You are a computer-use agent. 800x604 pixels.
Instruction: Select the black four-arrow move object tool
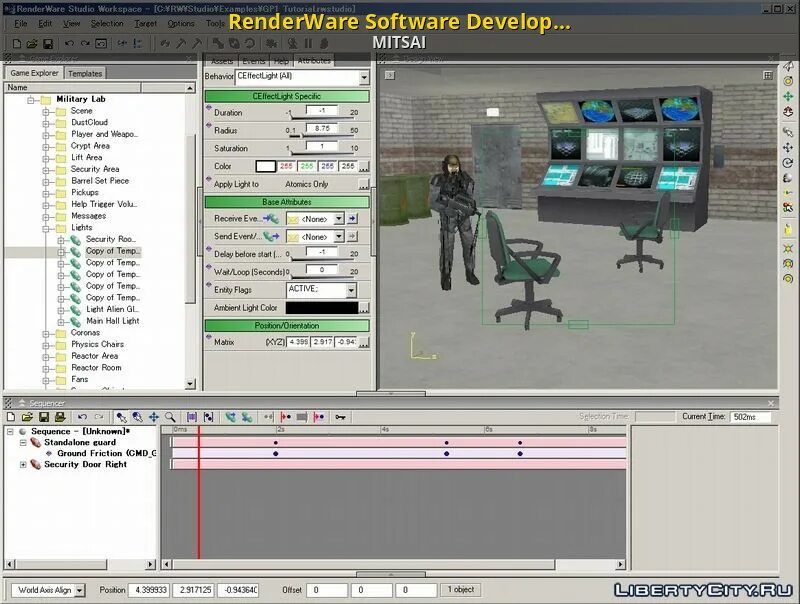pos(788,147)
